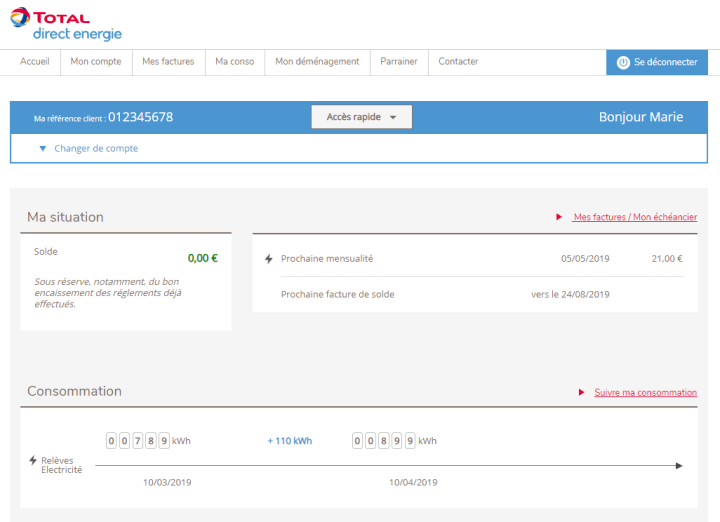Screen dimensions: 720x522
Task: Open the Mes factures / Mon échéancier link
Action: click(x=635, y=217)
